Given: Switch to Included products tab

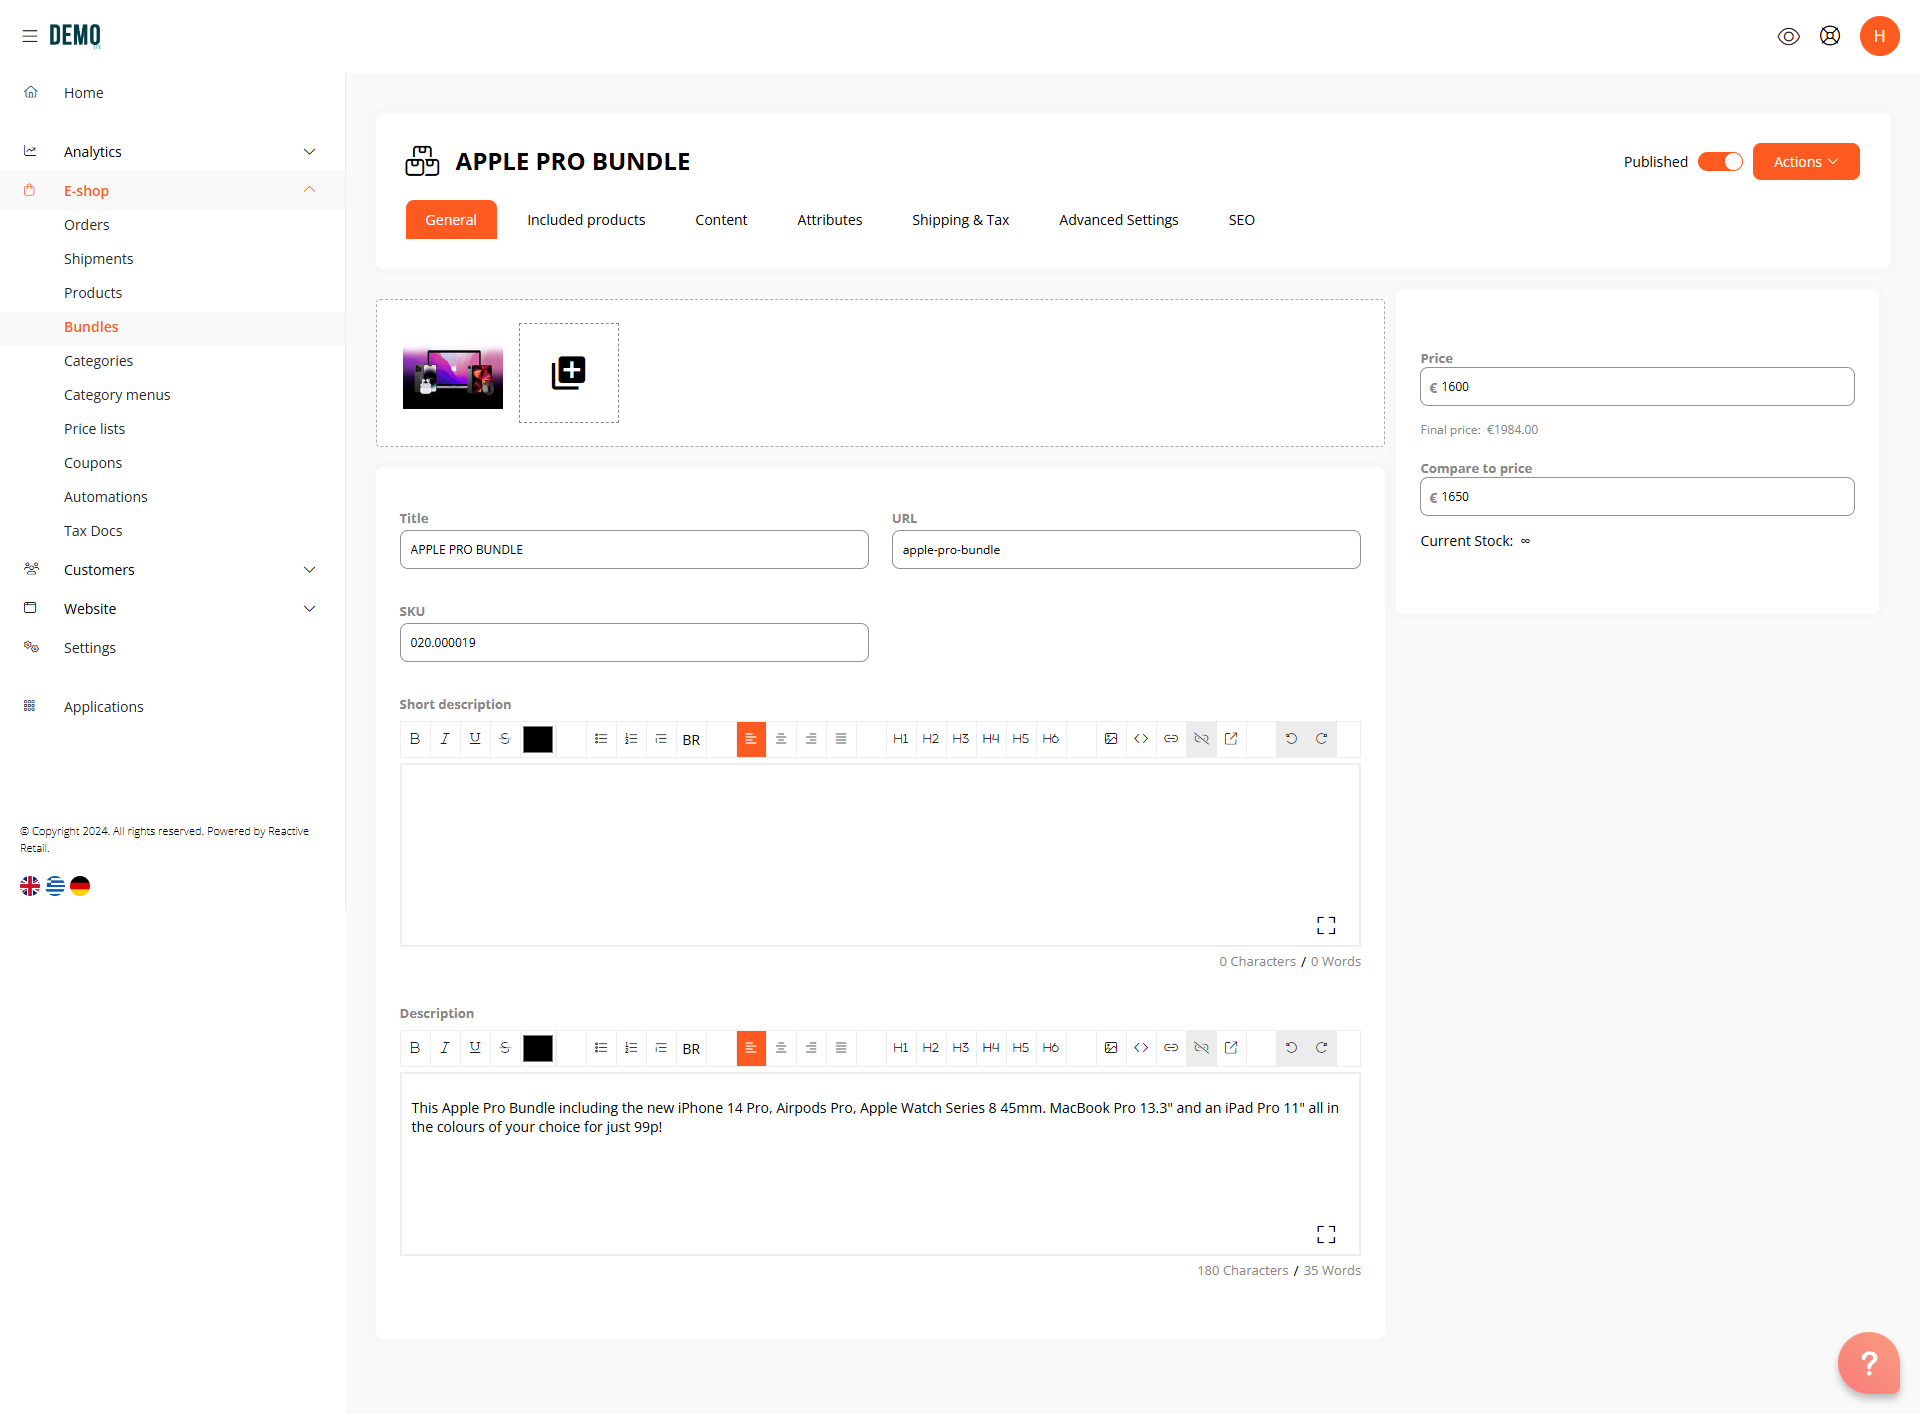Looking at the screenshot, I should pos(586,220).
